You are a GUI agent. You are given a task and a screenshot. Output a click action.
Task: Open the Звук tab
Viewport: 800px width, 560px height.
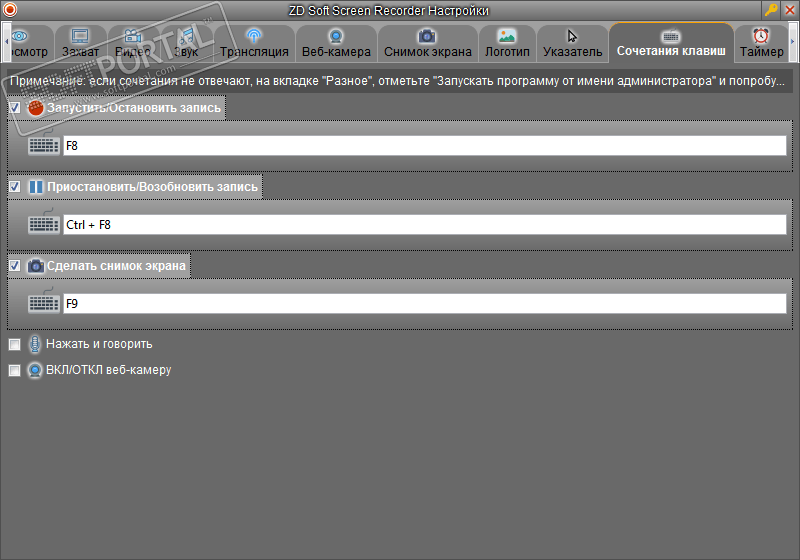(186, 43)
